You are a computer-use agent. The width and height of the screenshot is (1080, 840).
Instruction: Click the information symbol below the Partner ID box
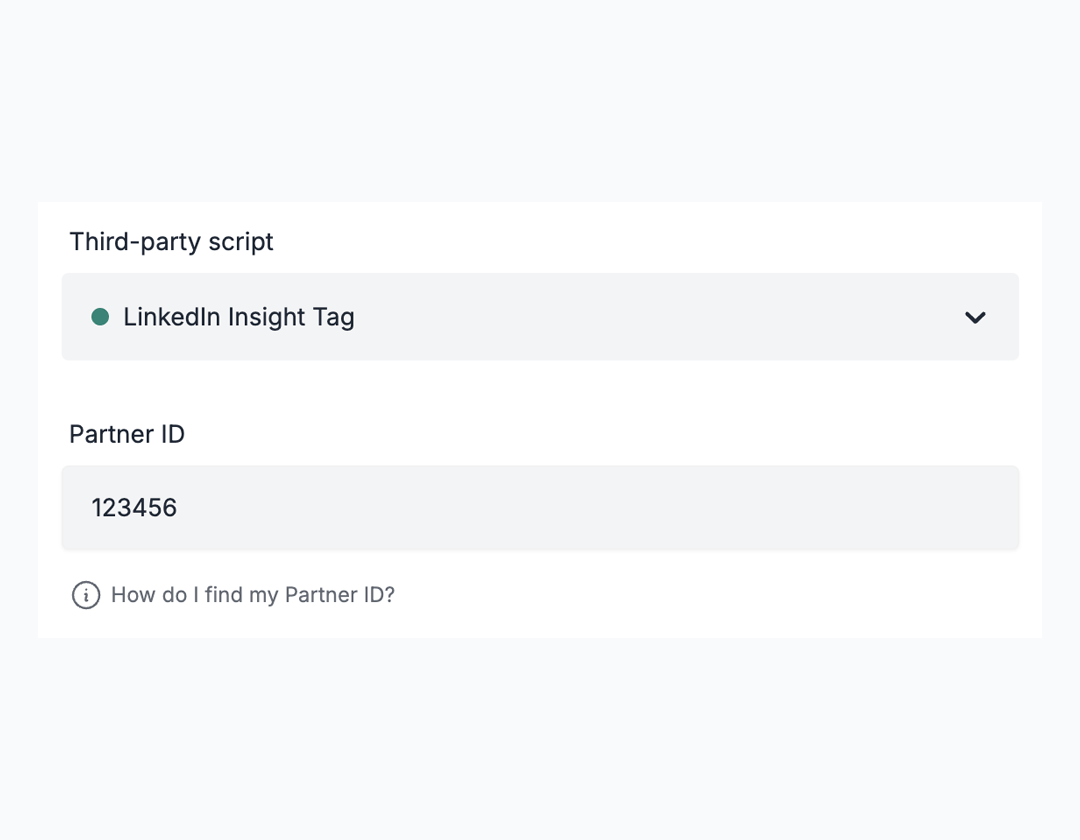pos(86,595)
